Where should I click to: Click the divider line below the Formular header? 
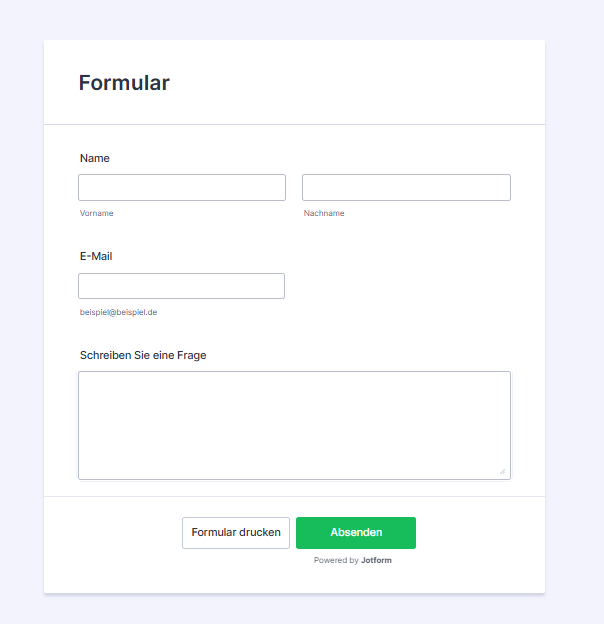coord(294,124)
